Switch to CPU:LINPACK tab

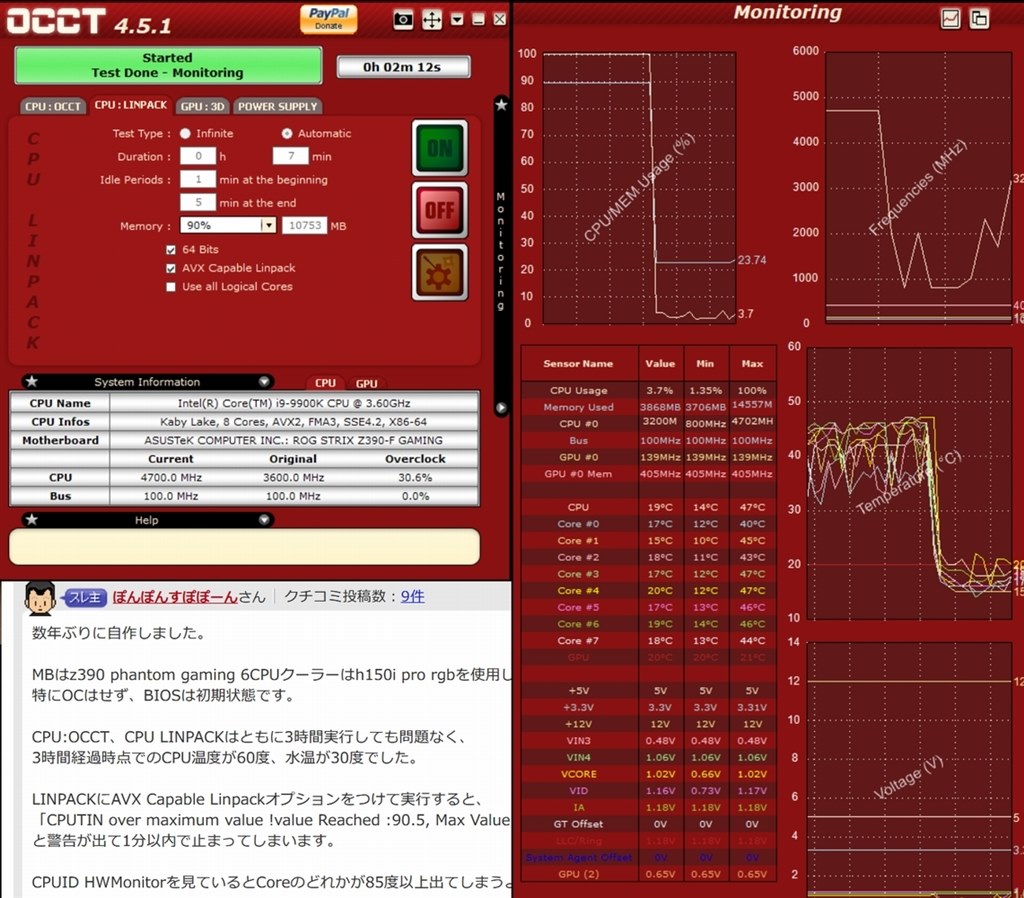tap(131, 105)
